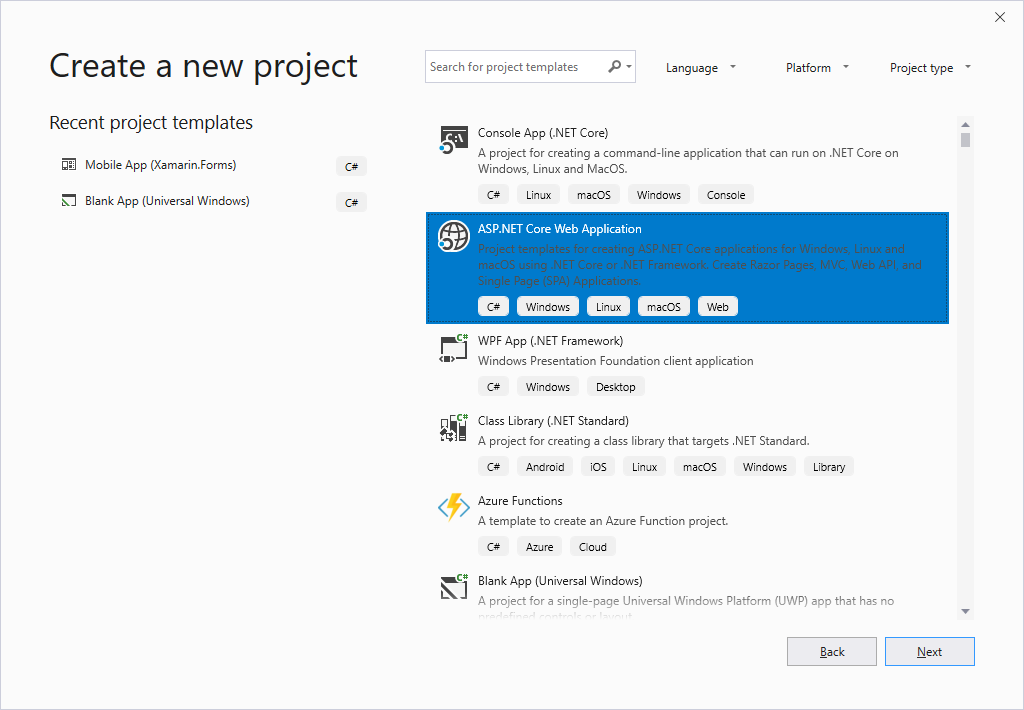
Task: Close the Create a new project dialog
Action: 1000,17
